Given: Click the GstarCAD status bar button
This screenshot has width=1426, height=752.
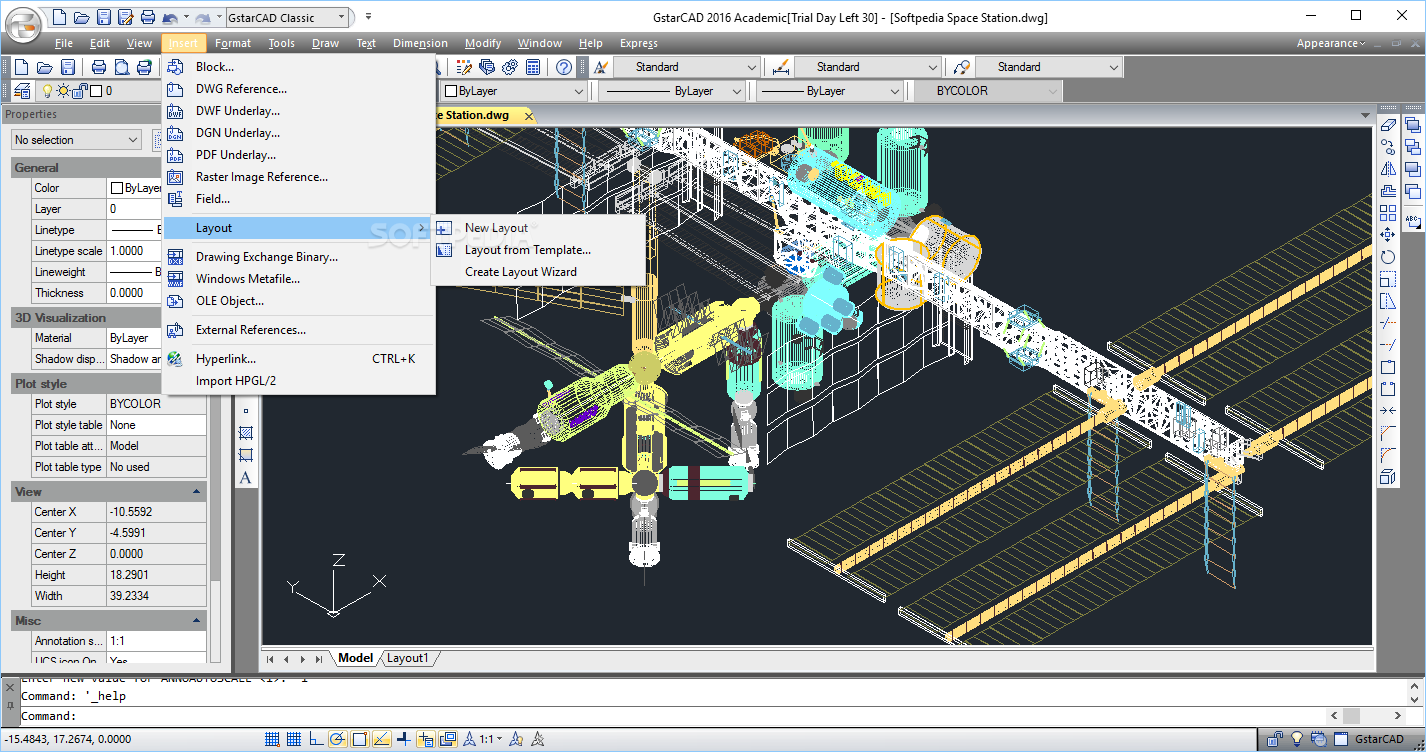Looking at the screenshot, I should pyautogui.click(x=1379, y=740).
